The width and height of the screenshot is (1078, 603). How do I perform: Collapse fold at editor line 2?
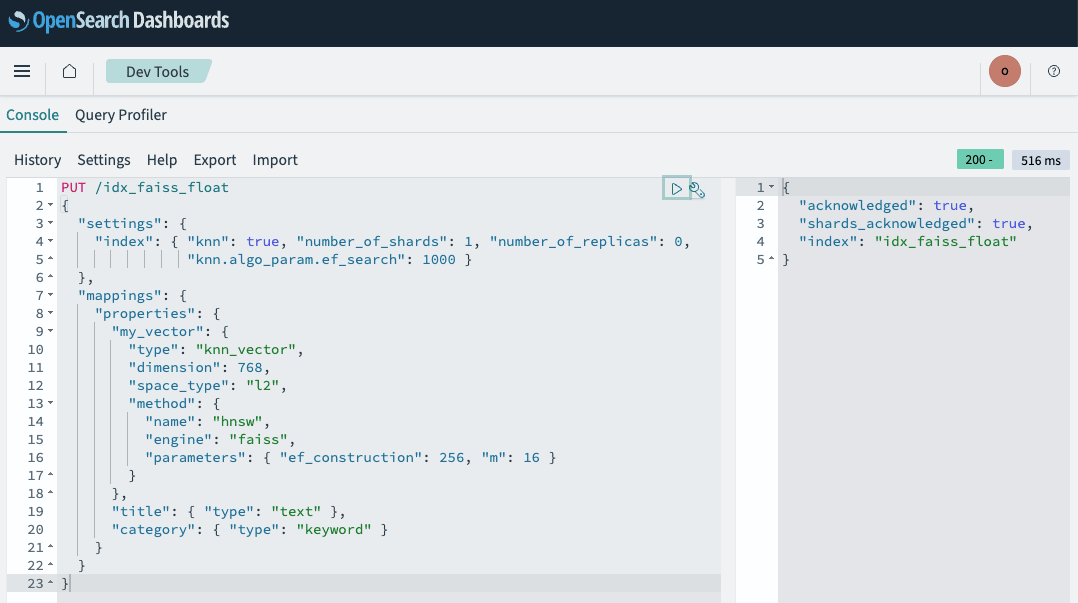tap(51, 205)
